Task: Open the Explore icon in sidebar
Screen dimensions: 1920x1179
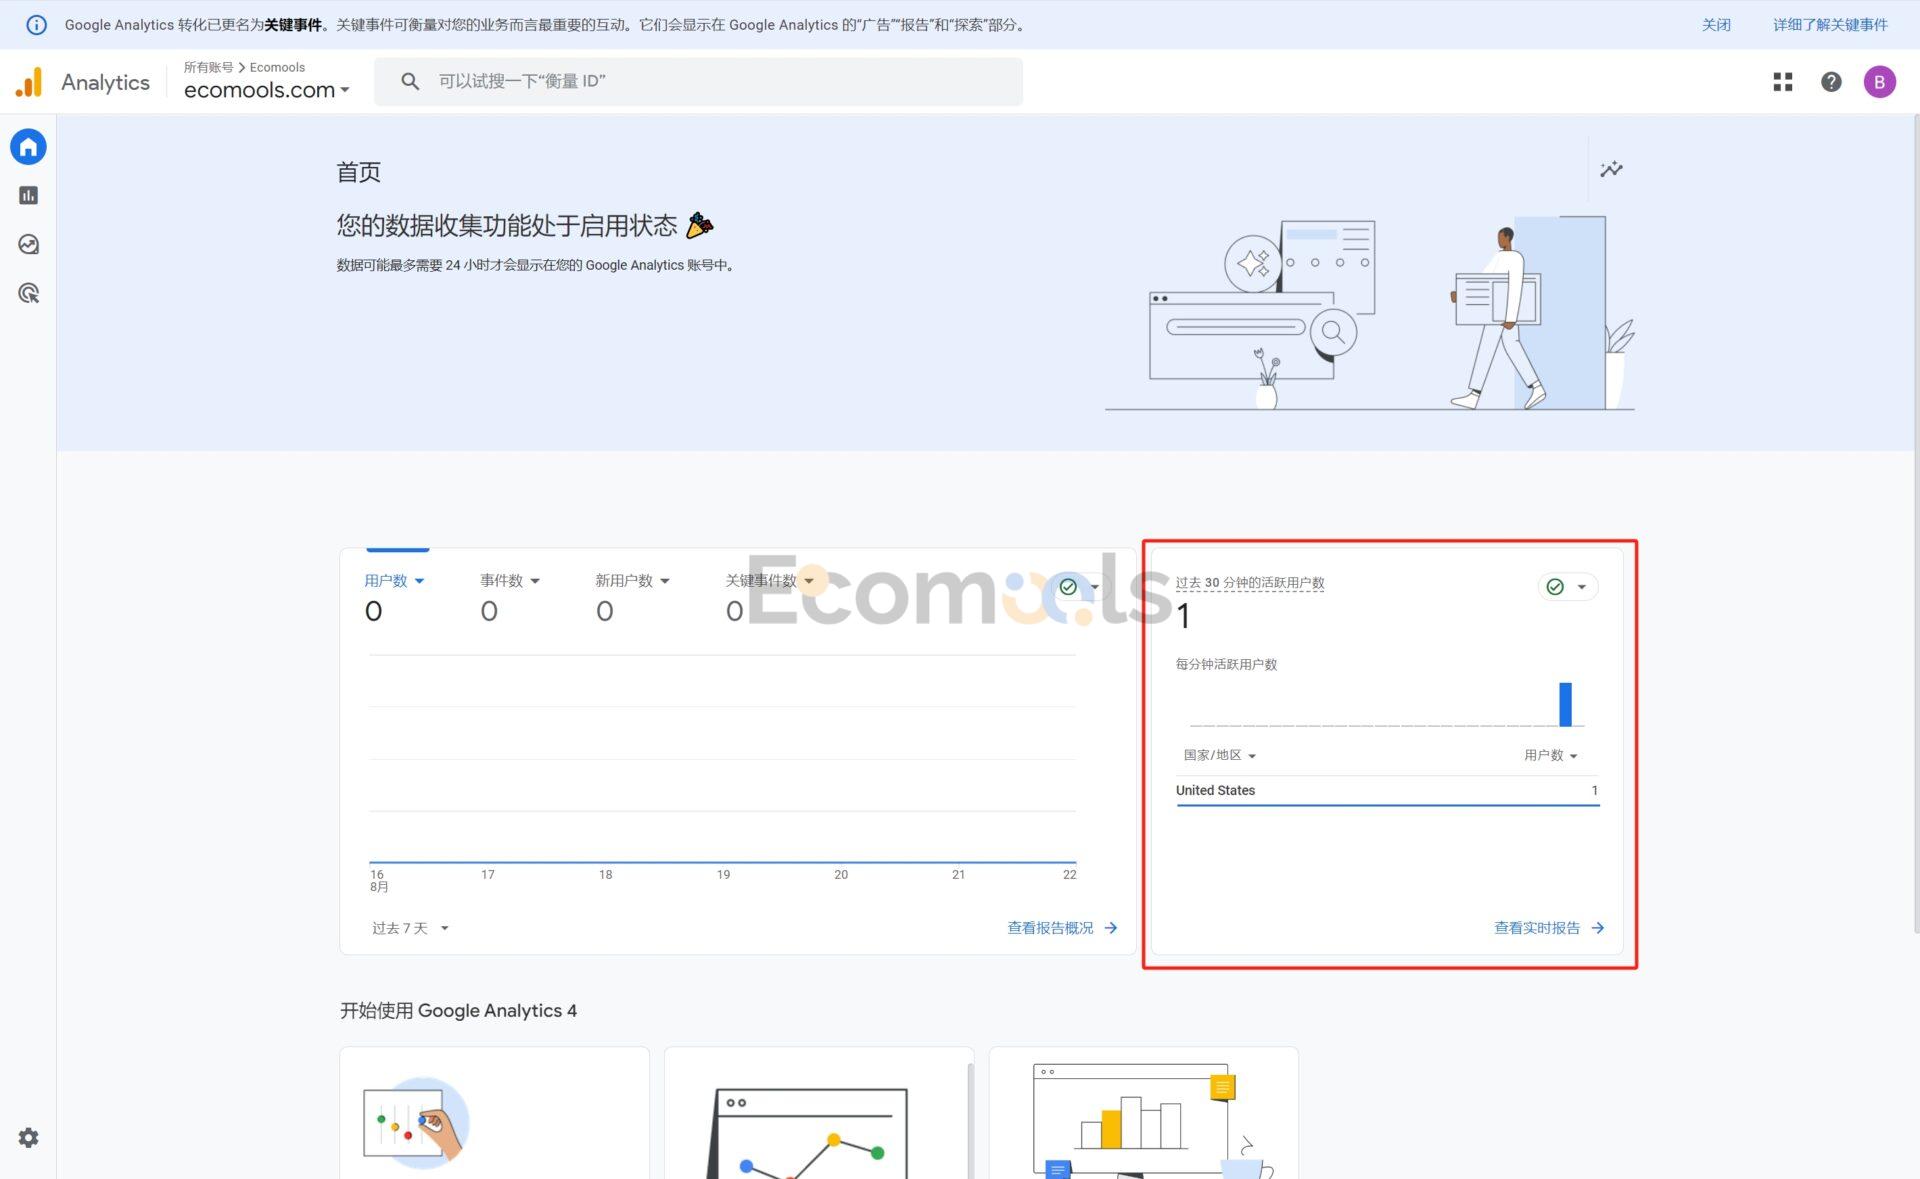Action: click(28, 245)
